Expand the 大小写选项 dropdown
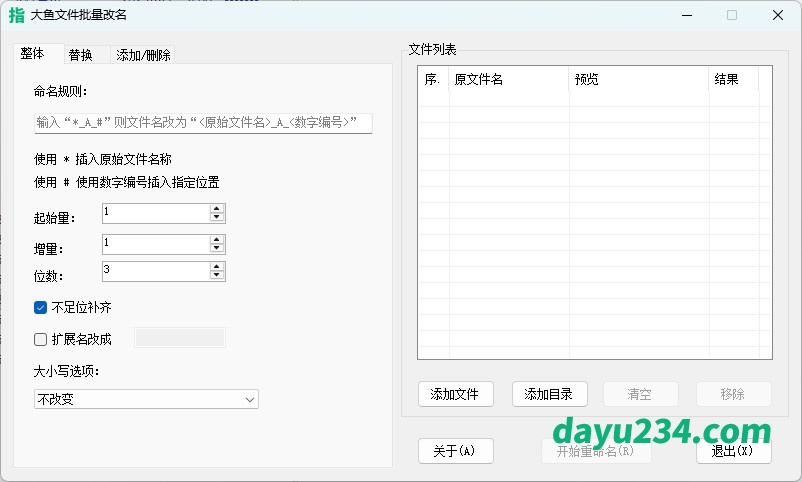Image resolution: width=802 pixels, height=482 pixels. (x=146, y=399)
